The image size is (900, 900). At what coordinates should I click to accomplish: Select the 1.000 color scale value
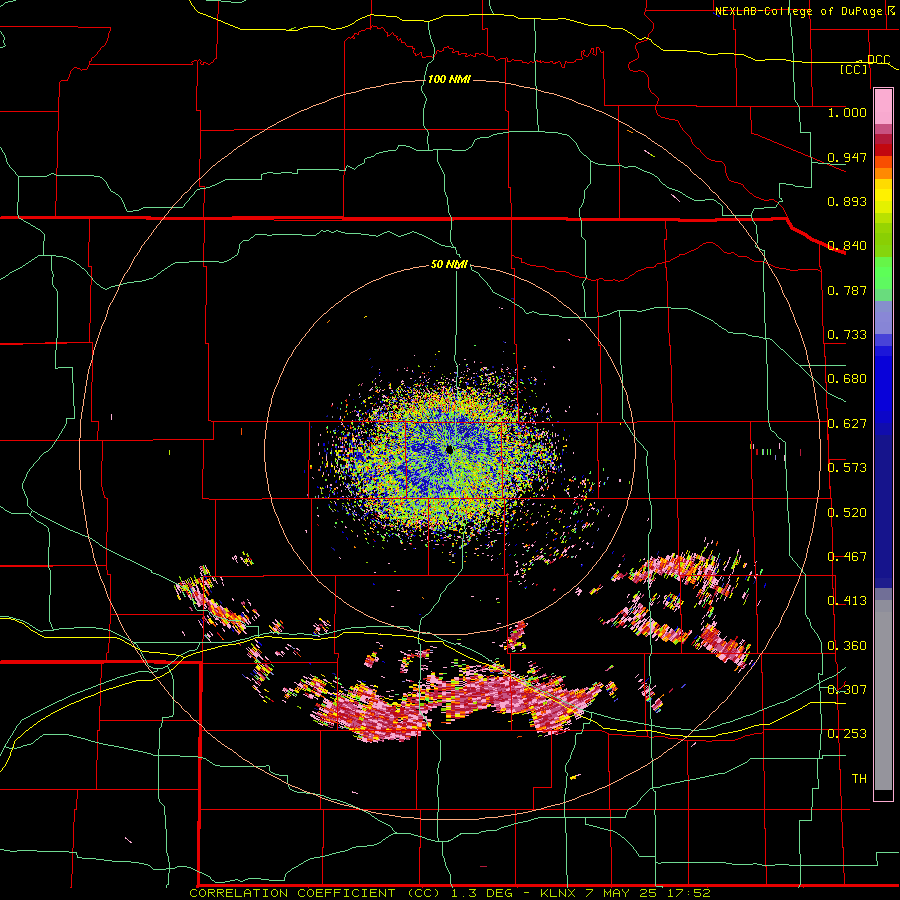click(847, 112)
